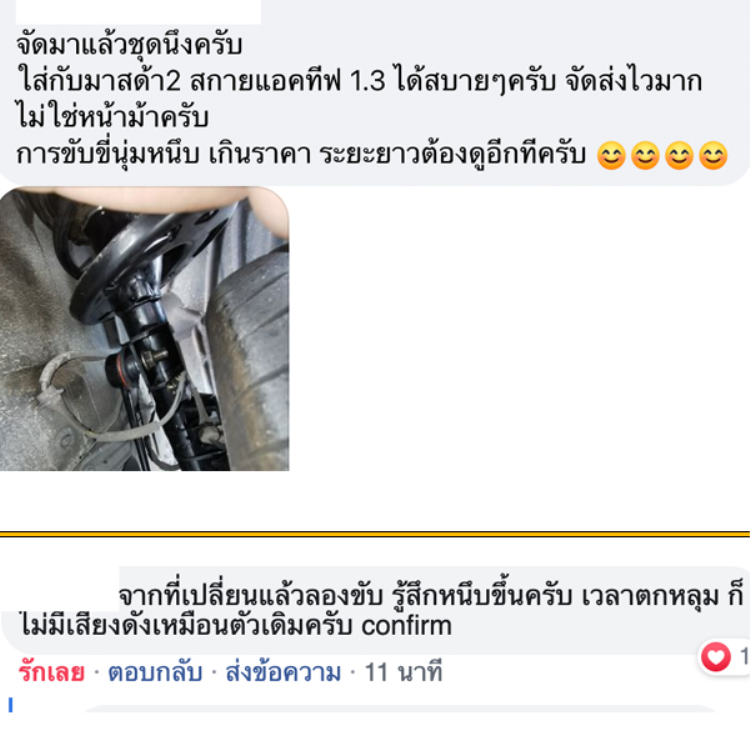
Task: Click the first smiling emoji
Action: pos(611,155)
